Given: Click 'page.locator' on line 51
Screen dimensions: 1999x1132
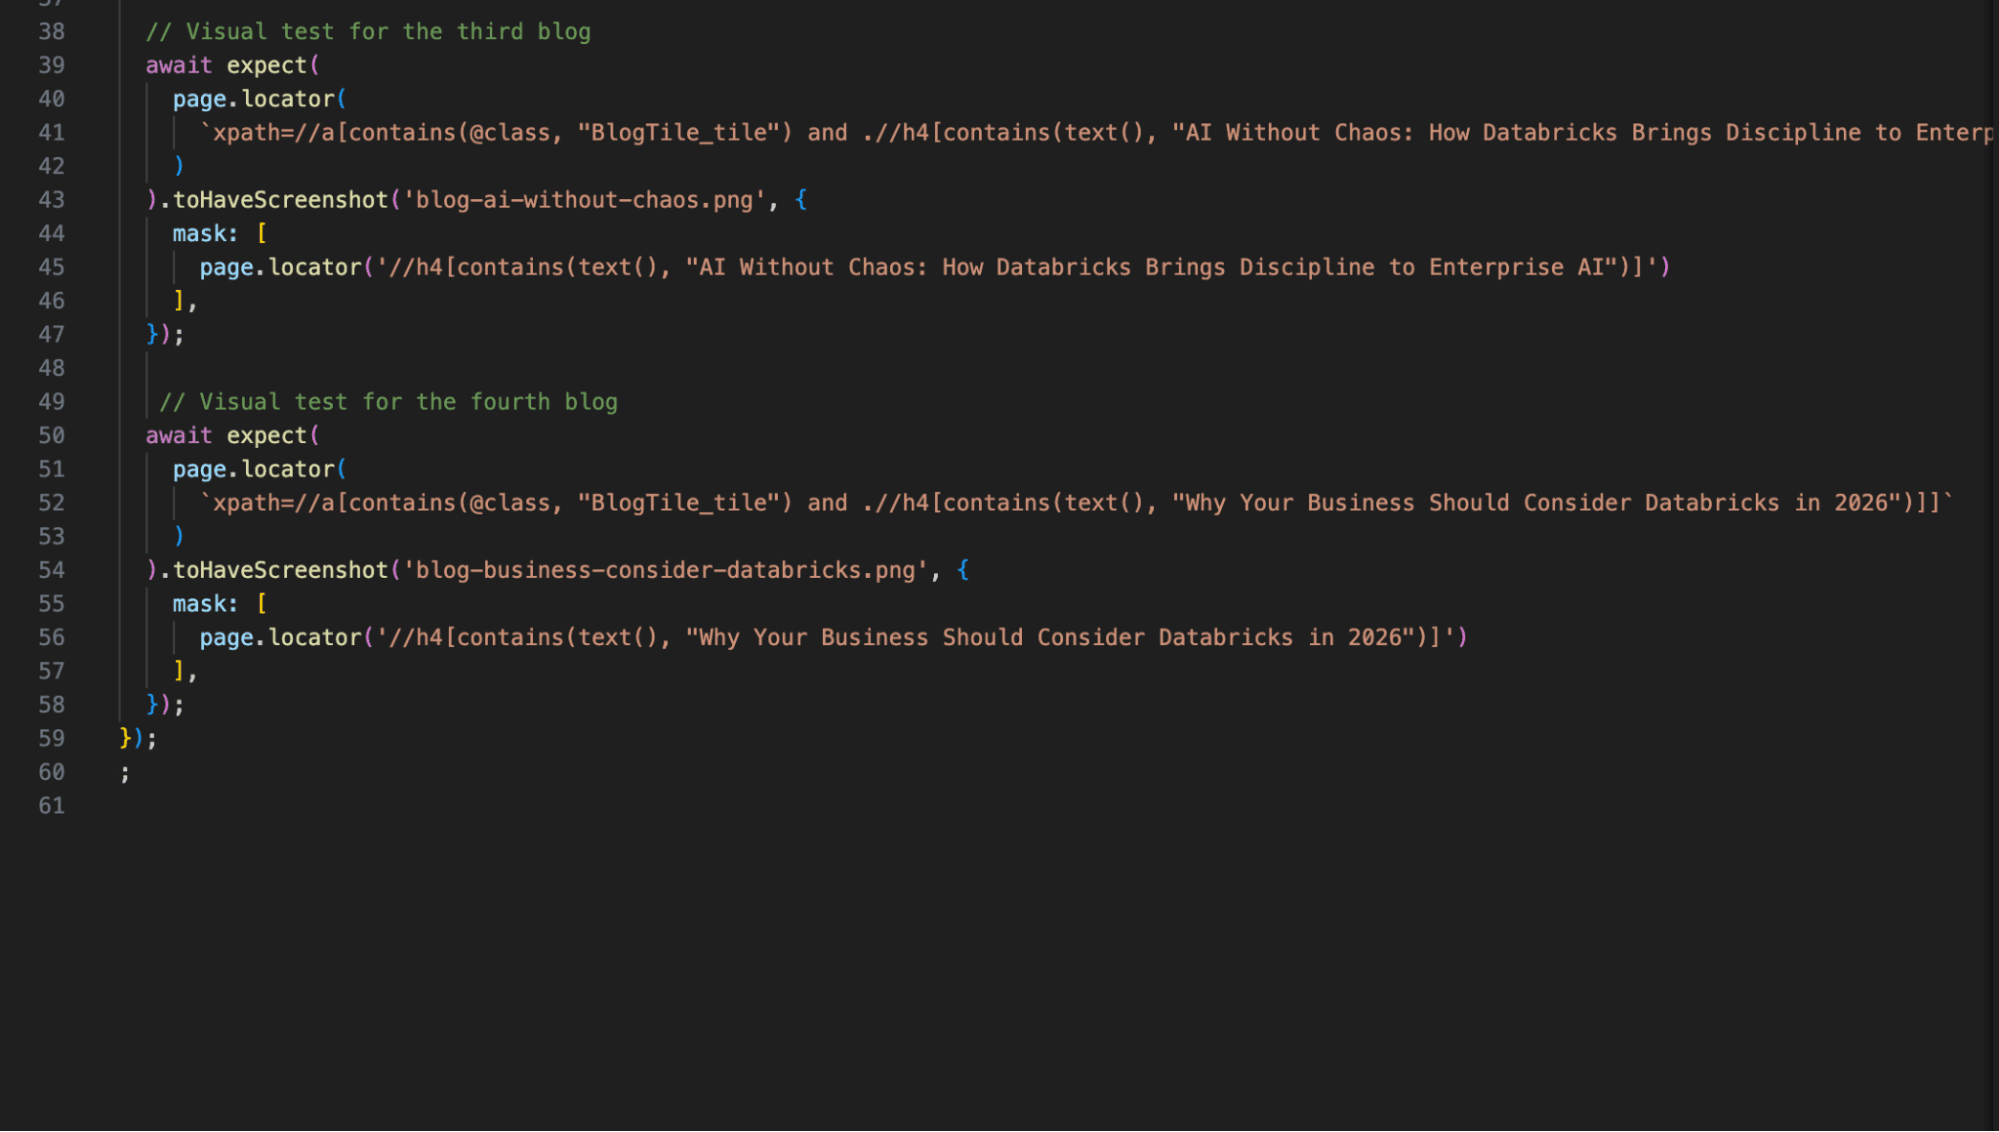Looking at the screenshot, I should pos(253,470).
